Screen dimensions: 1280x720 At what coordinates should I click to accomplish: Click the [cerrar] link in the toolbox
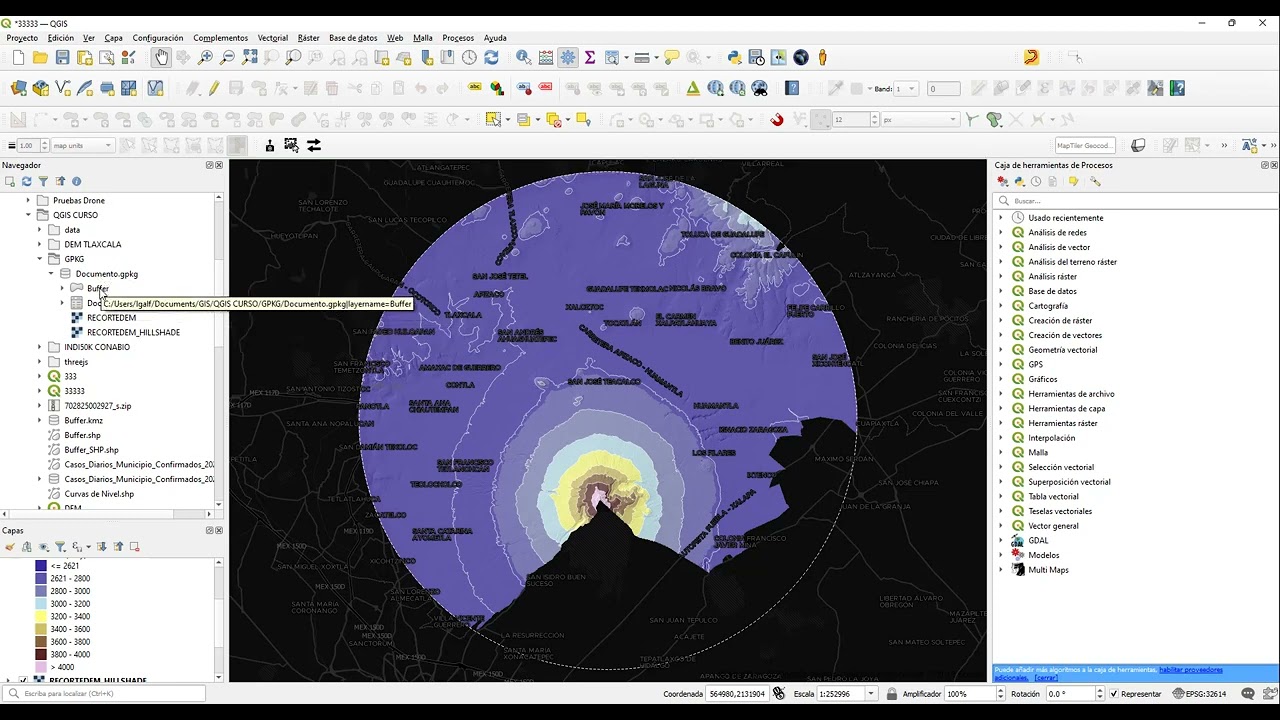click(x=1046, y=678)
